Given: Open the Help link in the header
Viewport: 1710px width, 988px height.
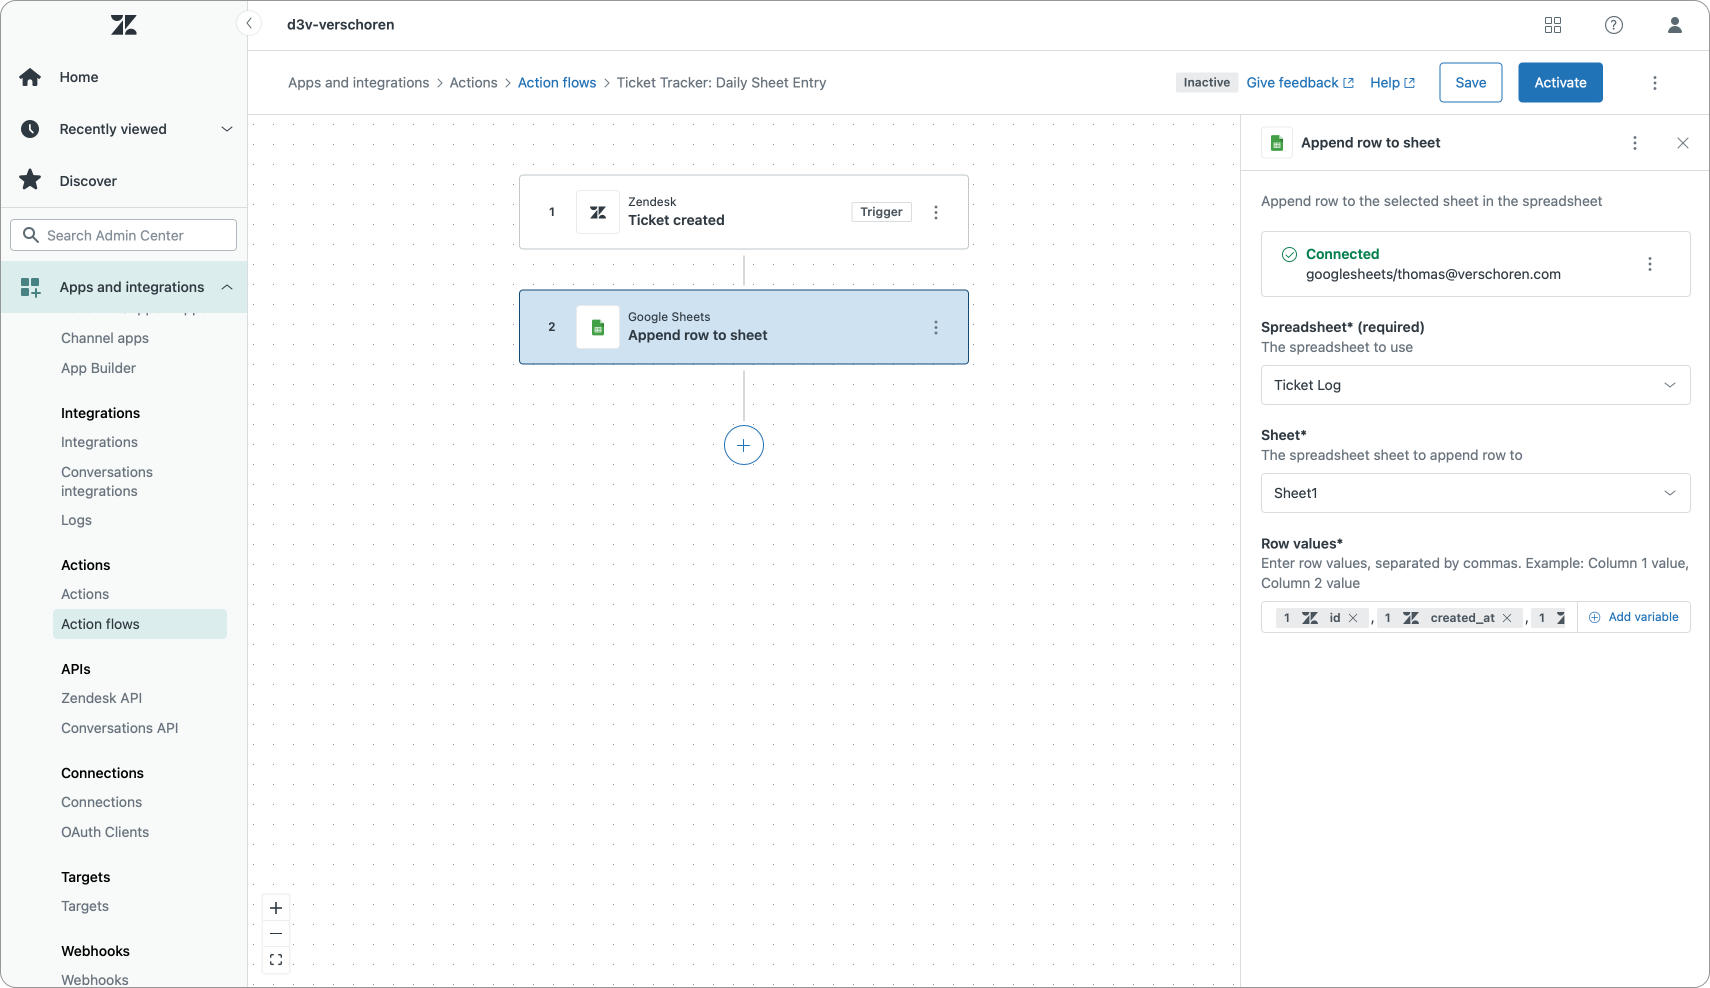Looking at the screenshot, I should [x=1392, y=83].
